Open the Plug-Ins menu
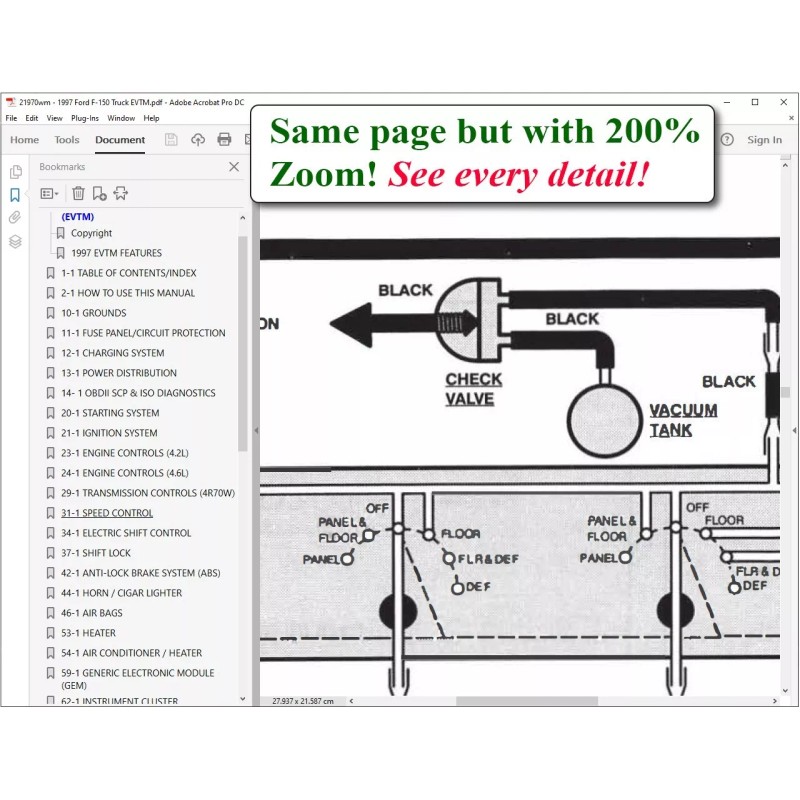Viewport: 800px width, 800px height. 85,118
